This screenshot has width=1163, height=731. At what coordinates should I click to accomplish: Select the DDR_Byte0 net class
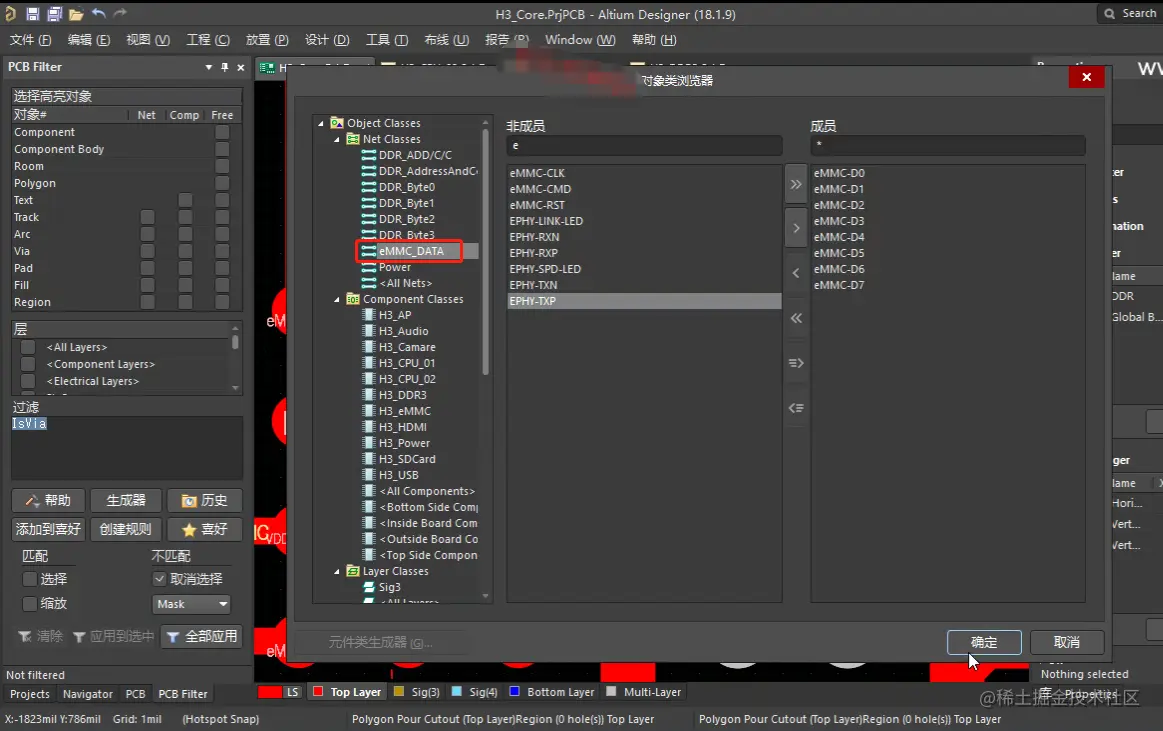pos(406,187)
